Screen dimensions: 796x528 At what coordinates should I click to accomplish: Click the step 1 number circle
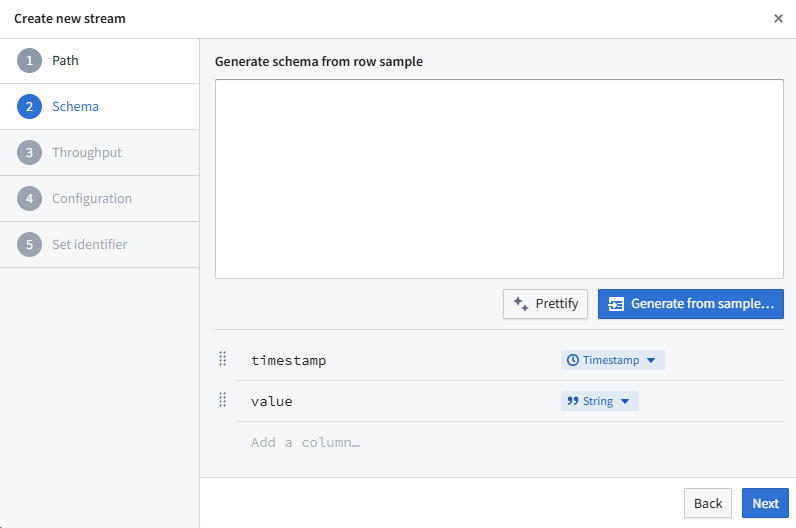(x=30, y=61)
